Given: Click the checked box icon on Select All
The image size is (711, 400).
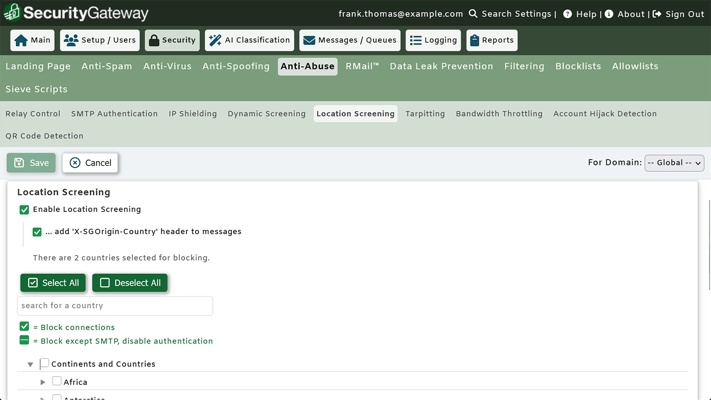Looking at the screenshot, I should pos(33,283).
